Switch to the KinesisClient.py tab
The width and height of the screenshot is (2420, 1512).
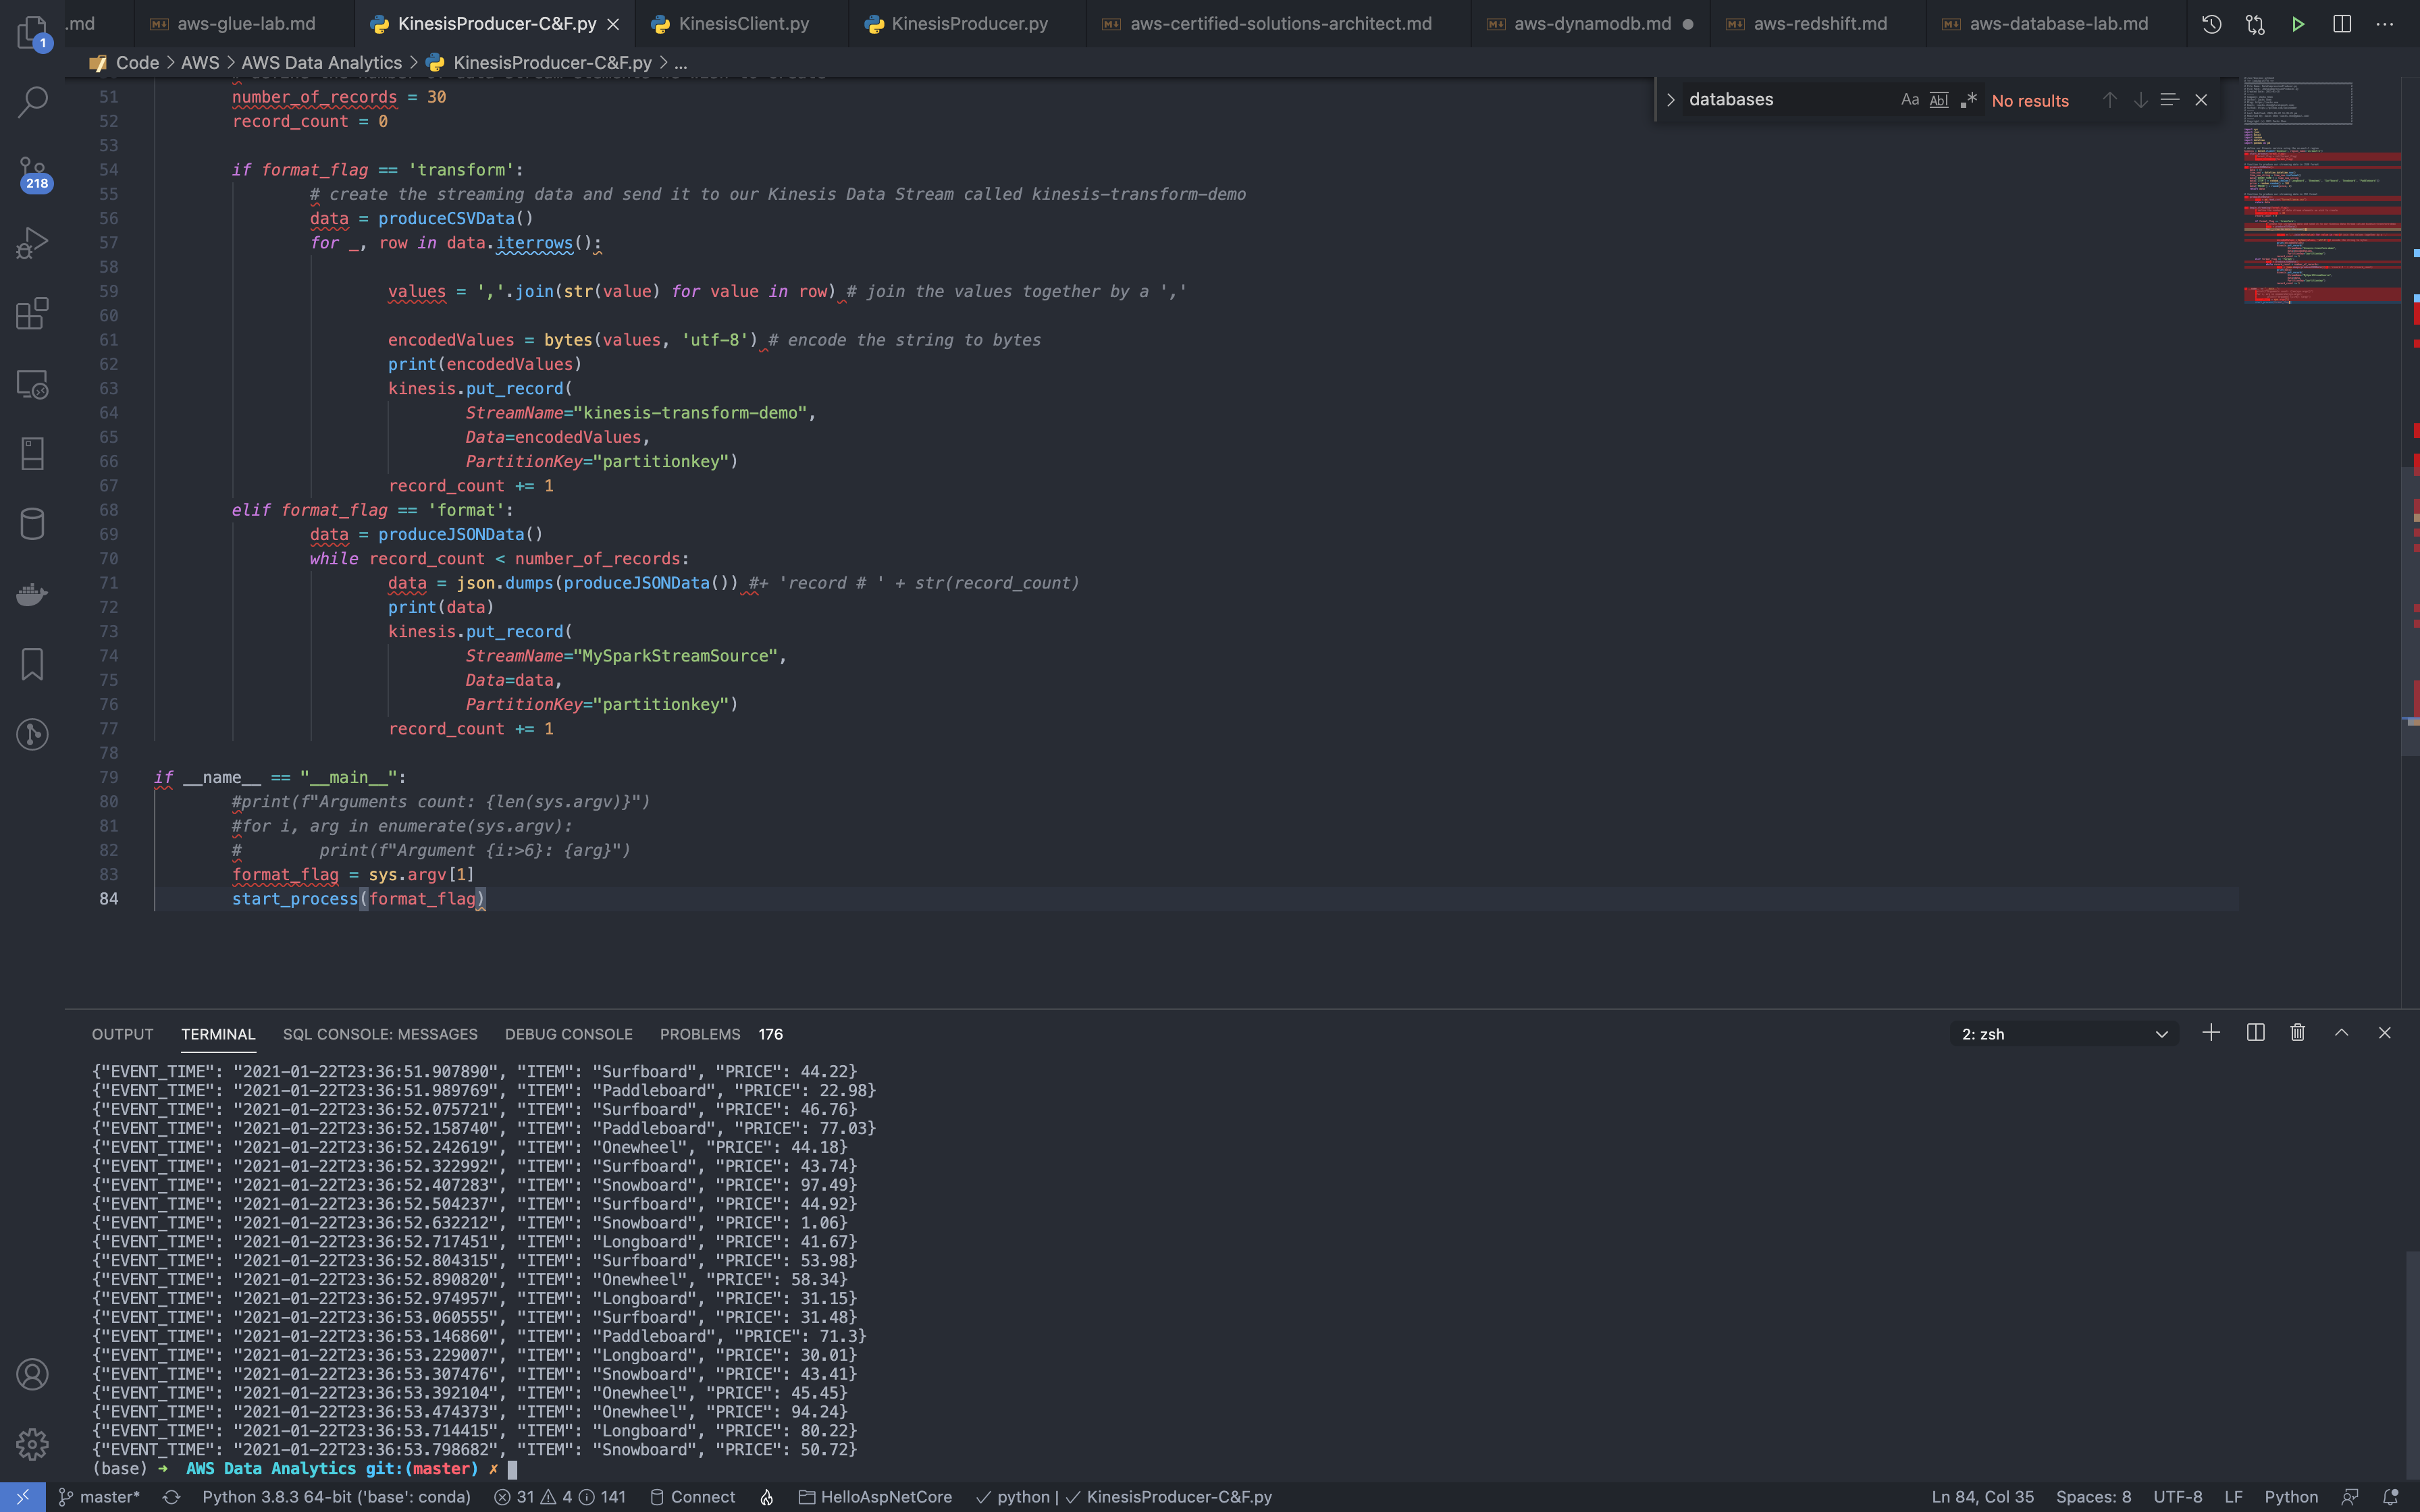[742, 24]
